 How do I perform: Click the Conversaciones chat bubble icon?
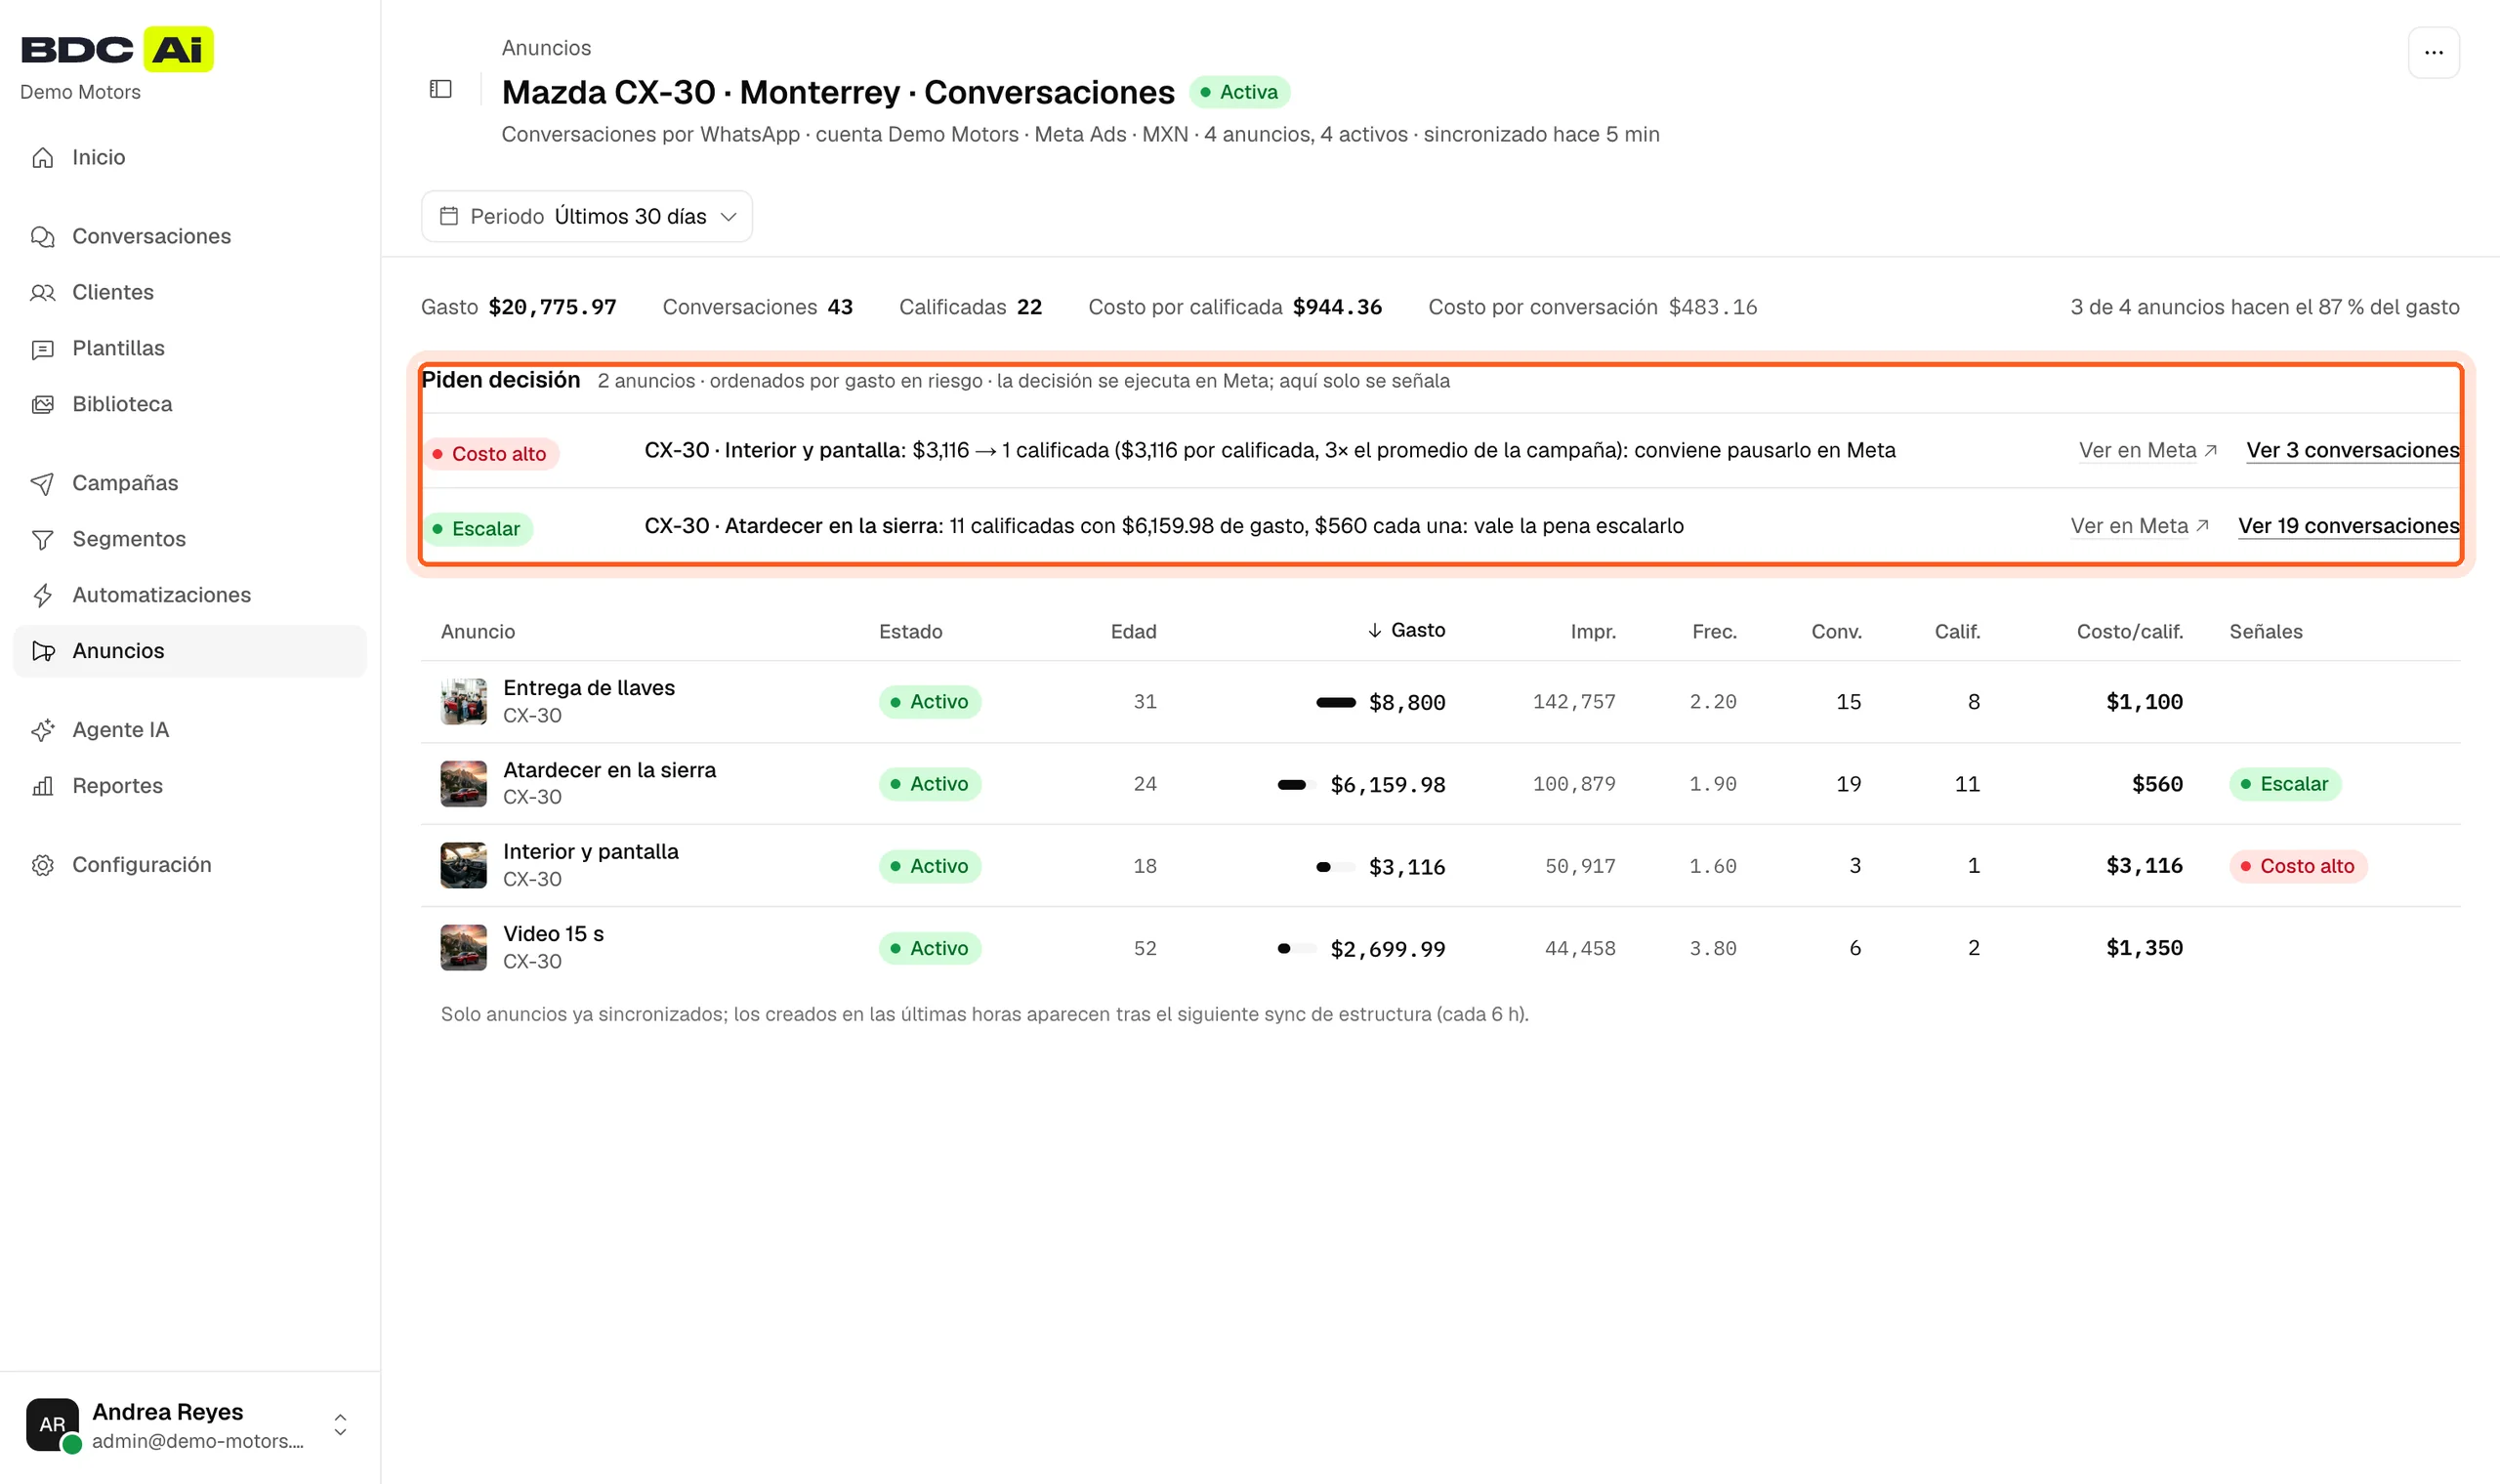tap(42, 237)
